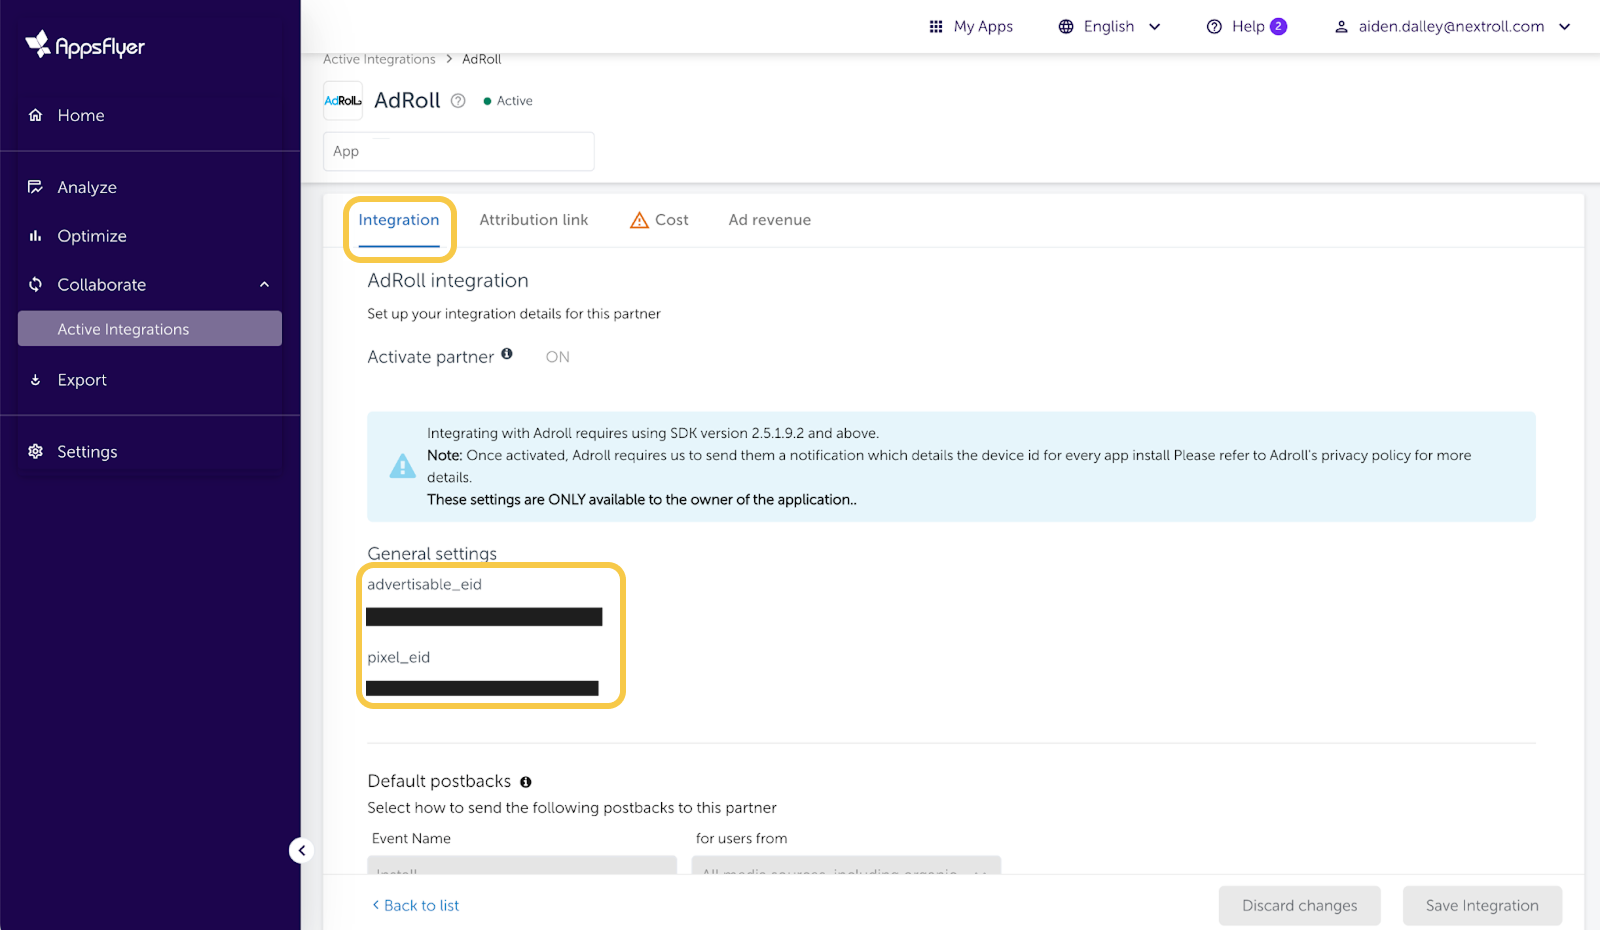Click the Save Integration button
The image size is (1600, 930).
pyautogui.click(x=1482, y=906)
